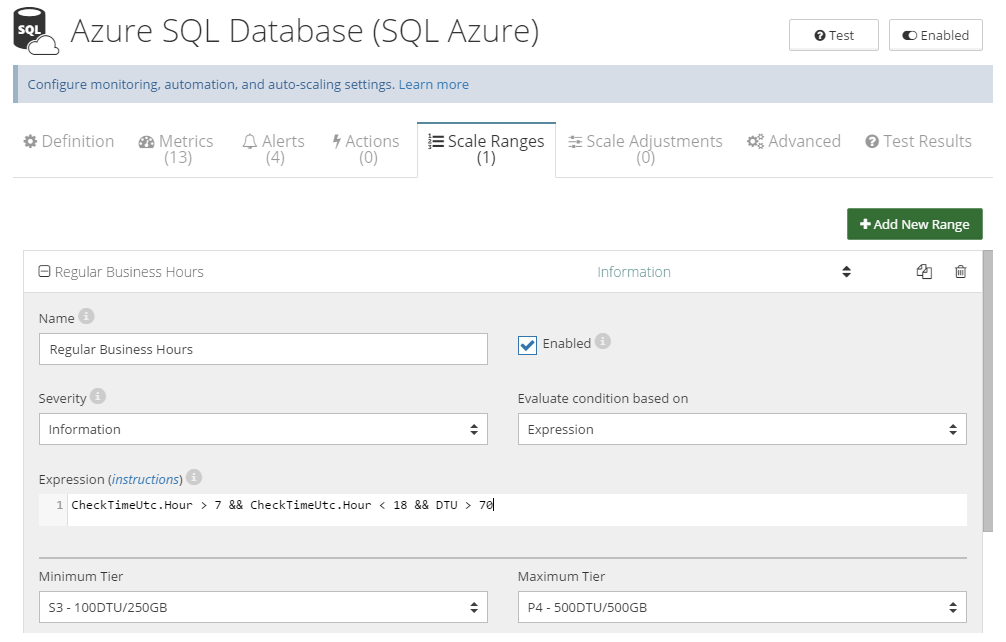
Task: Toggle the Enabled switch button at top right
Action: pos(935,35)
